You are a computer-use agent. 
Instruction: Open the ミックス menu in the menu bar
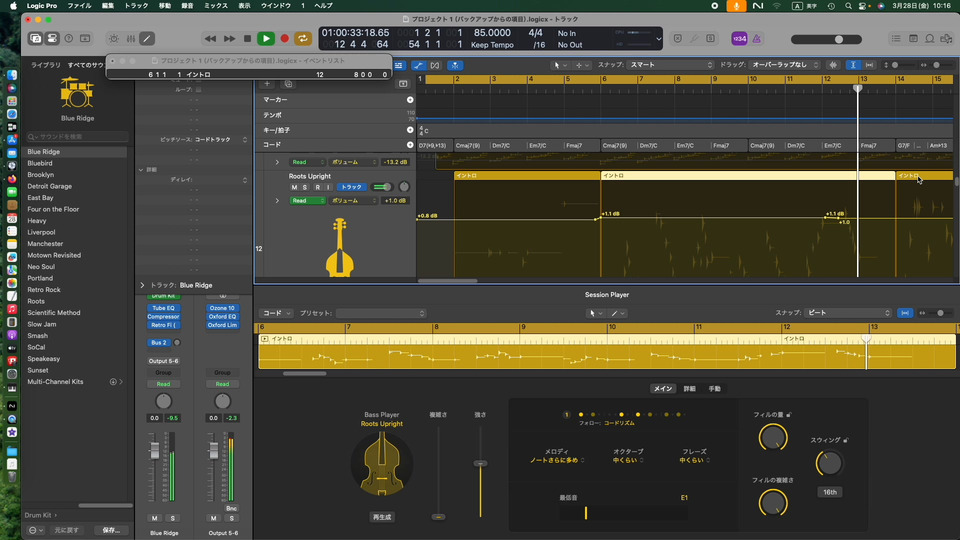[x=215, y=6]
